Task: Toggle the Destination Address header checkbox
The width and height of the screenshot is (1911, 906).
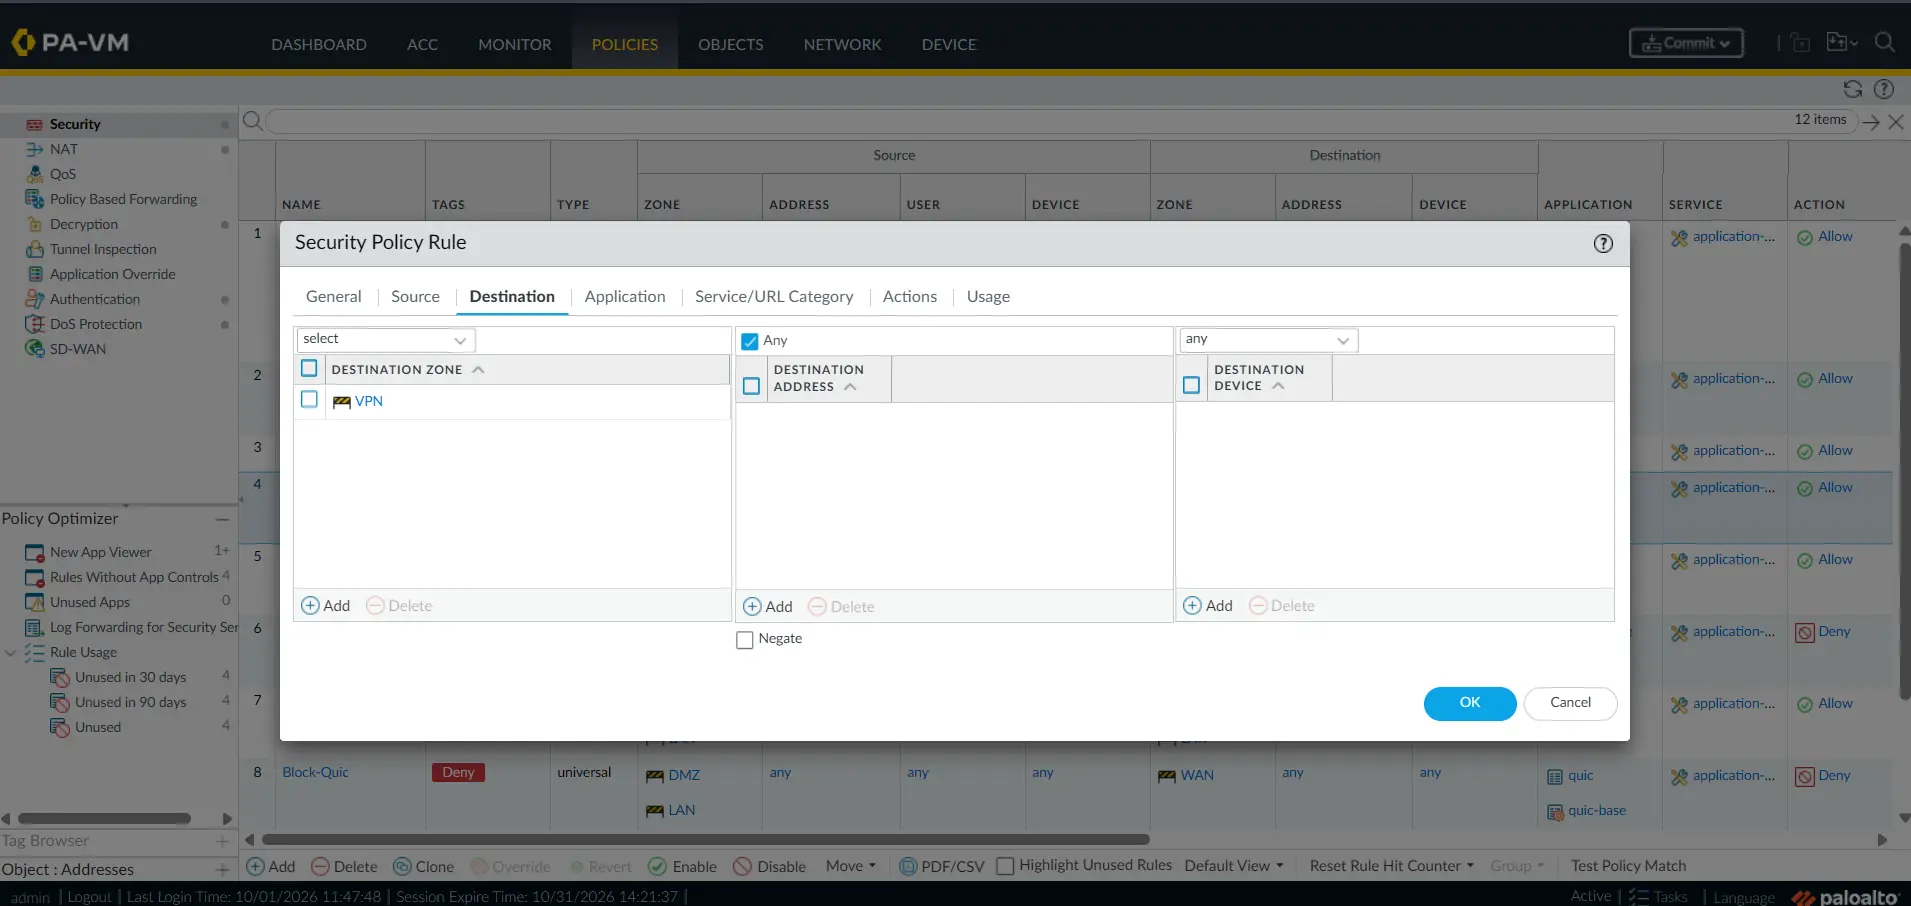Action: (751, 386)
